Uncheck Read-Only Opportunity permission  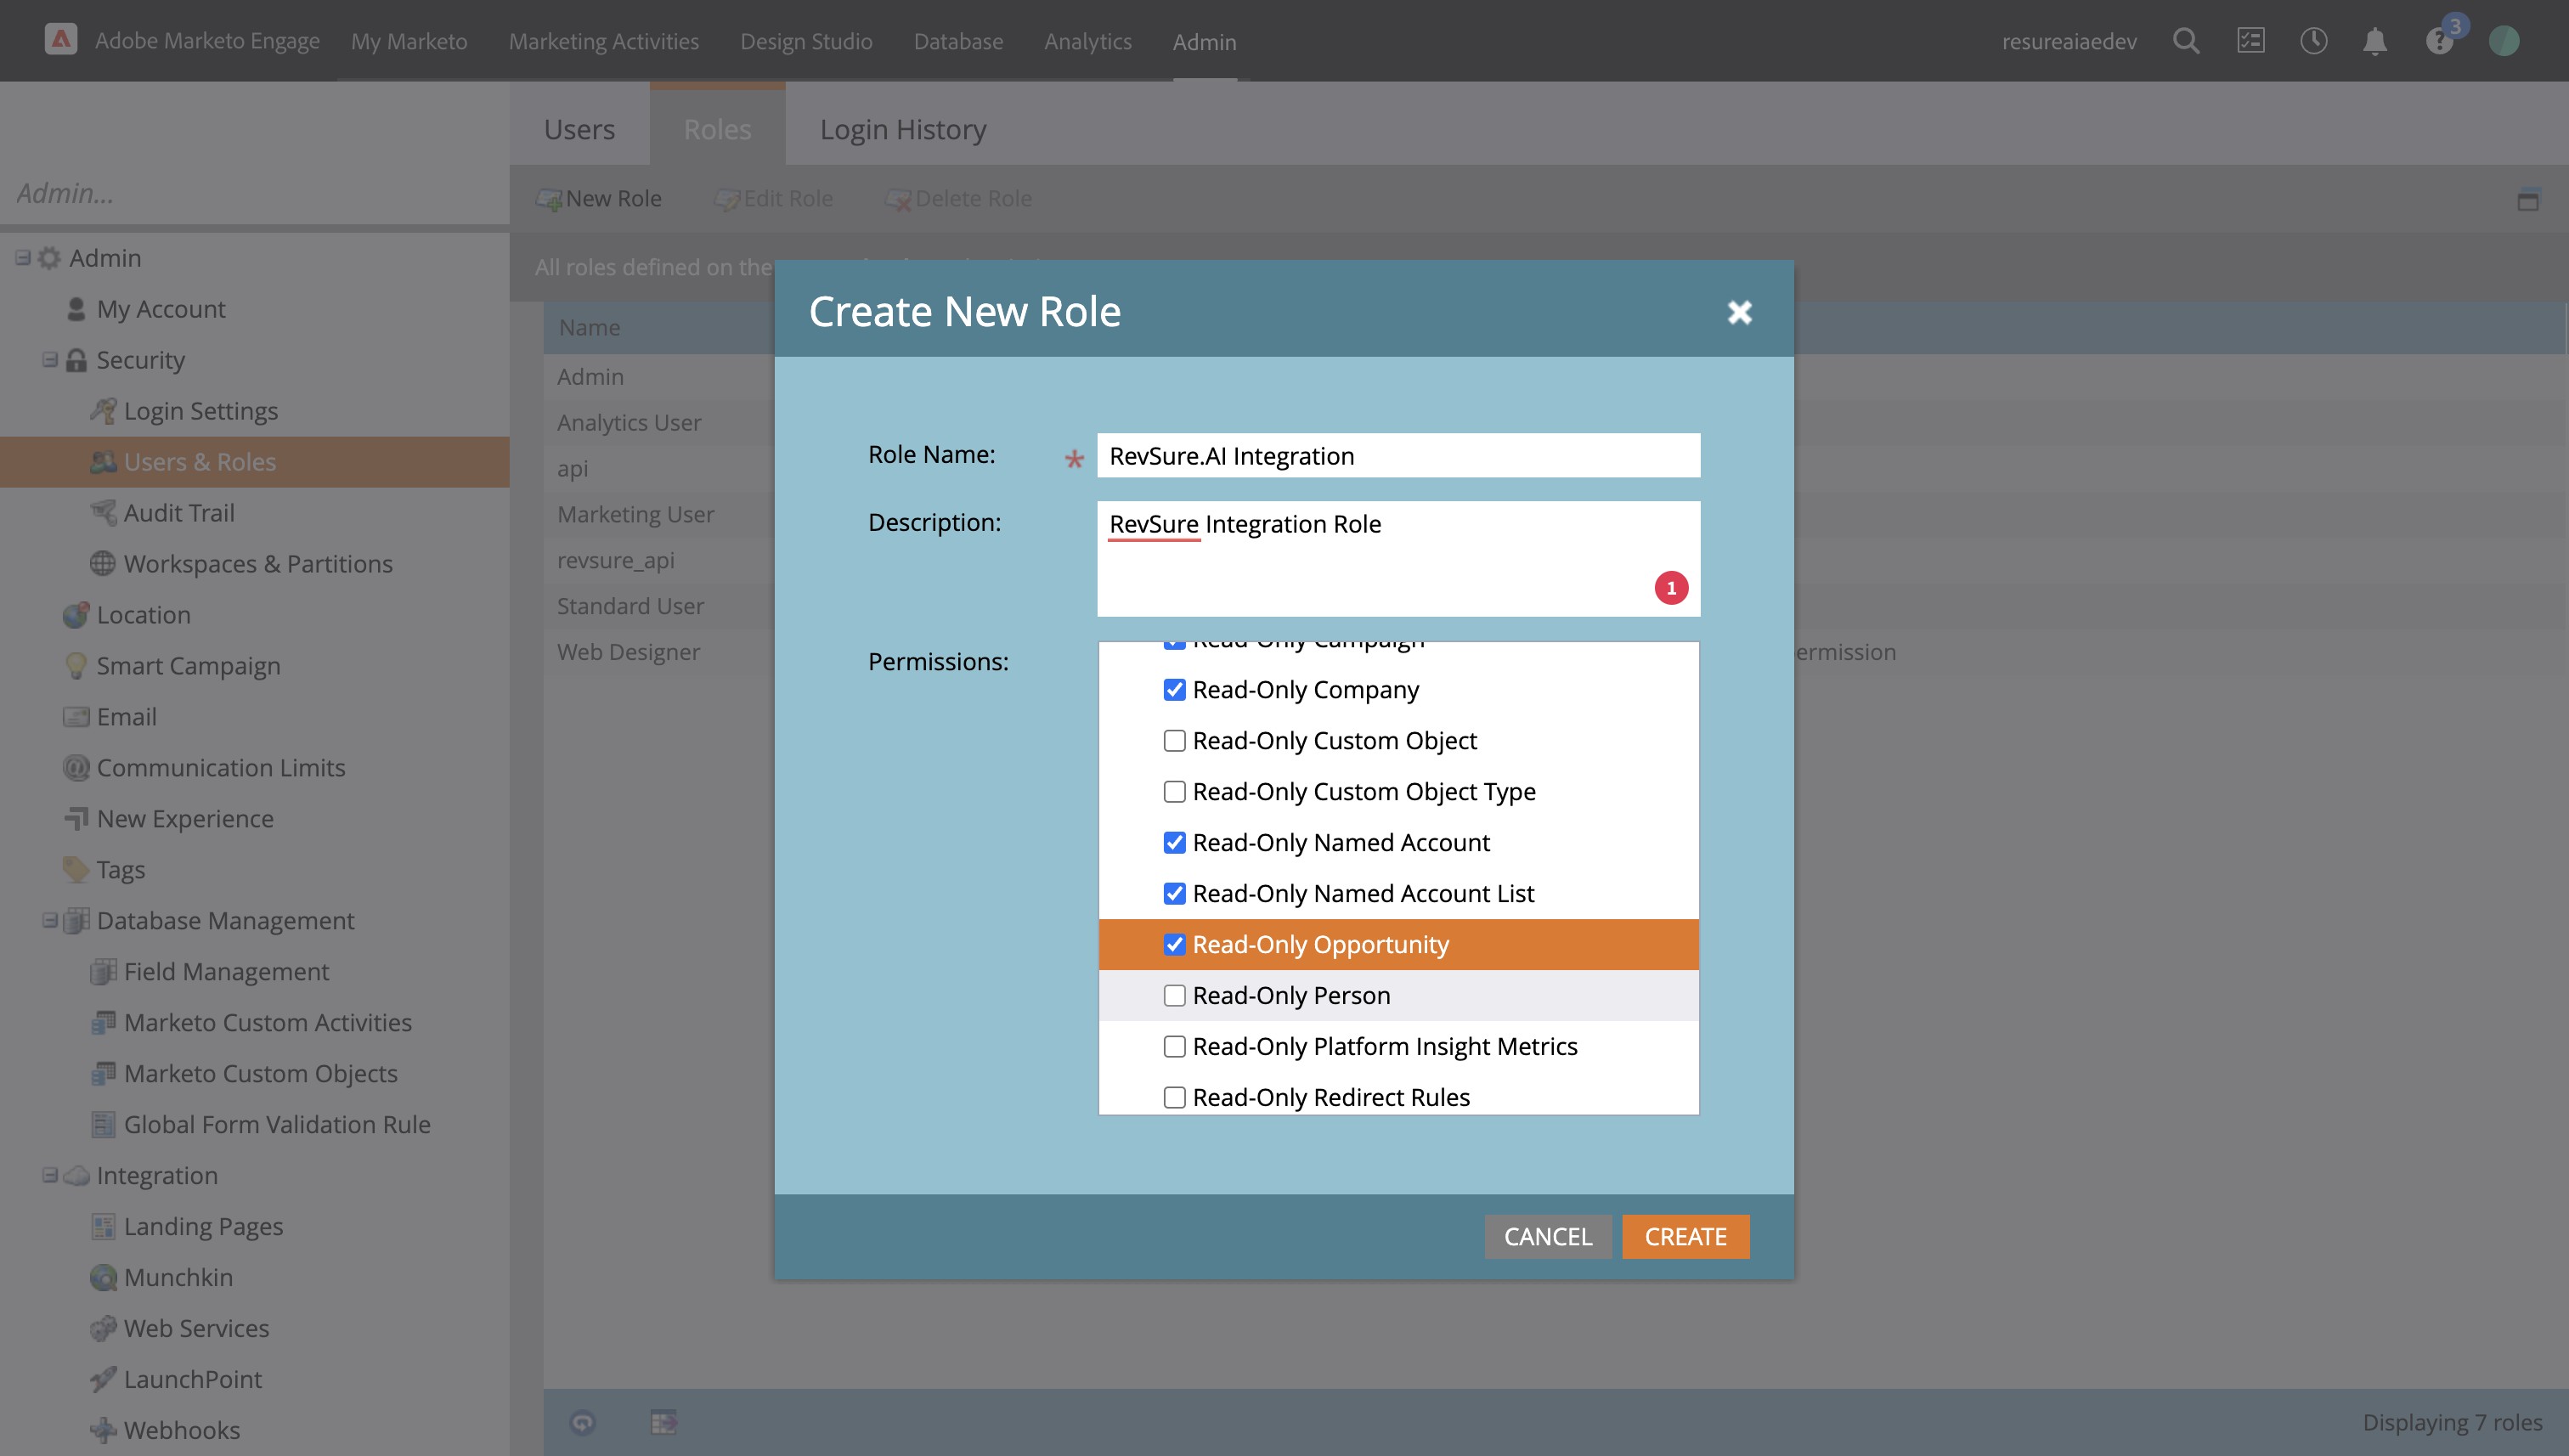[1175, 944]
